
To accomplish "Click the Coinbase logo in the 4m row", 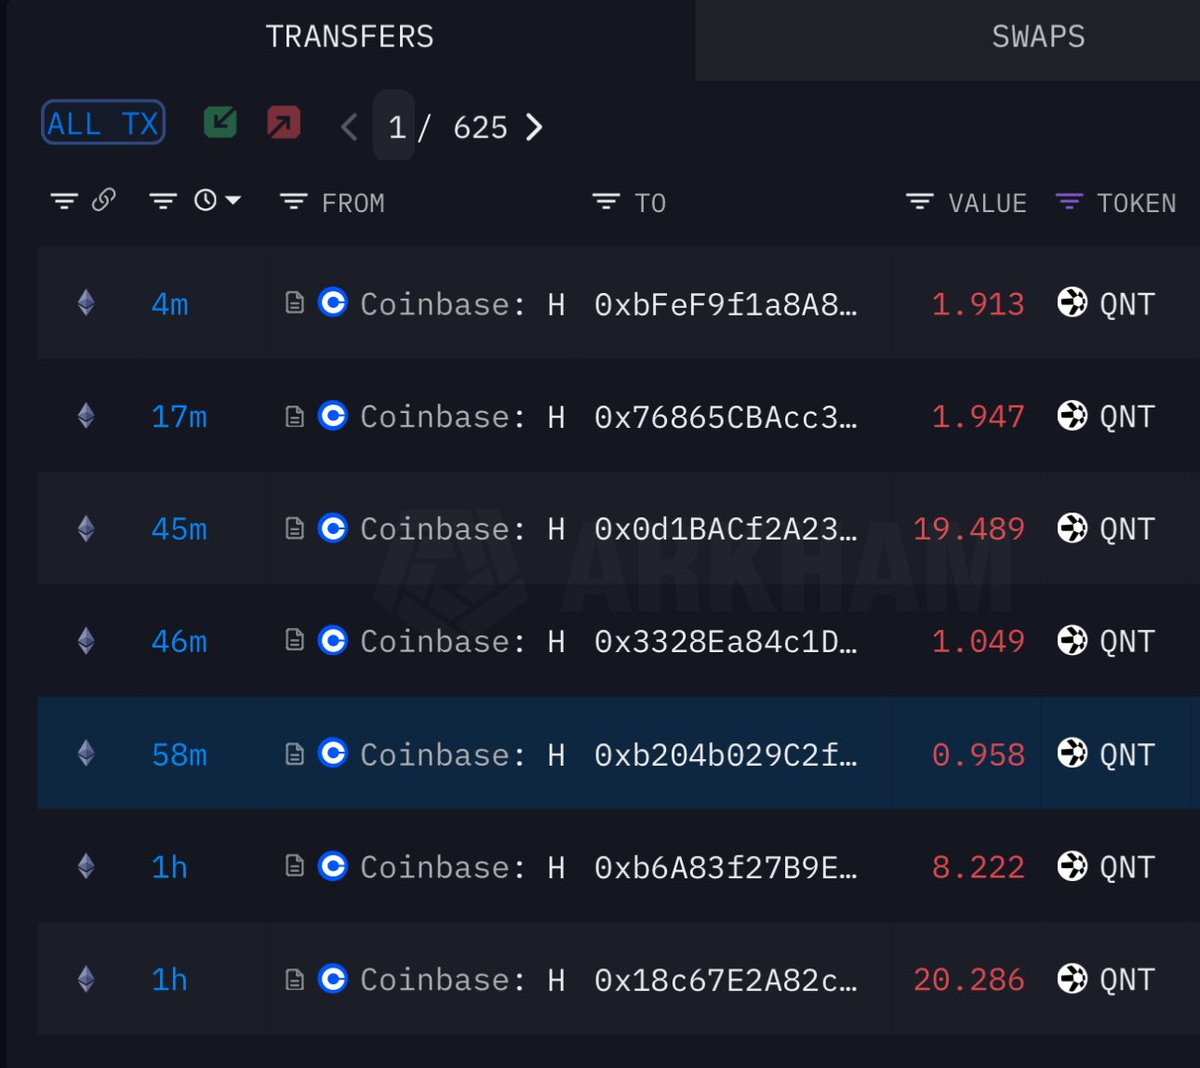I will 332,302.
